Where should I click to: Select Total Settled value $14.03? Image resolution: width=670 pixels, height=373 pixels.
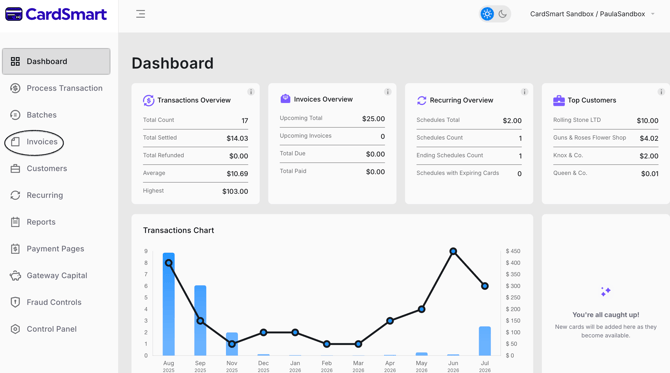(237, 138)
